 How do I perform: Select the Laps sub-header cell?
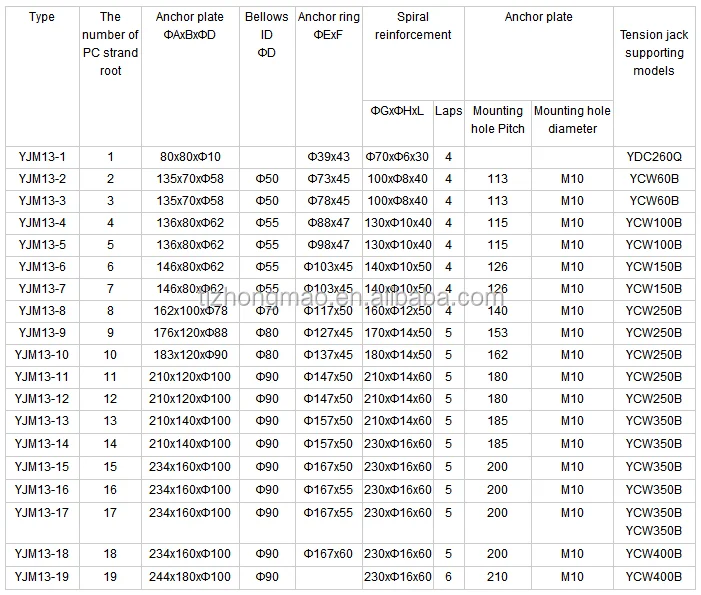(448, 111)
